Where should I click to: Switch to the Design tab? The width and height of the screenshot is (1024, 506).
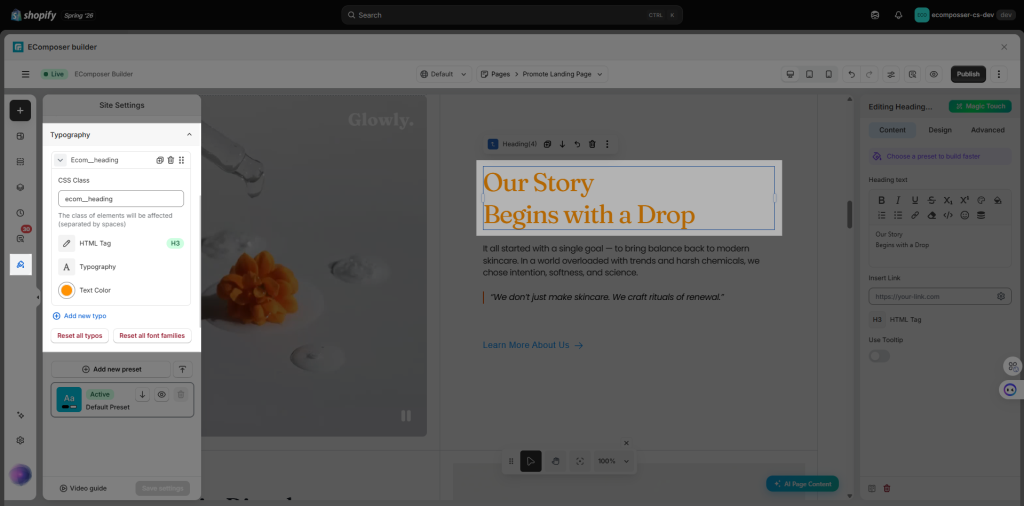[x=940, y=130]
